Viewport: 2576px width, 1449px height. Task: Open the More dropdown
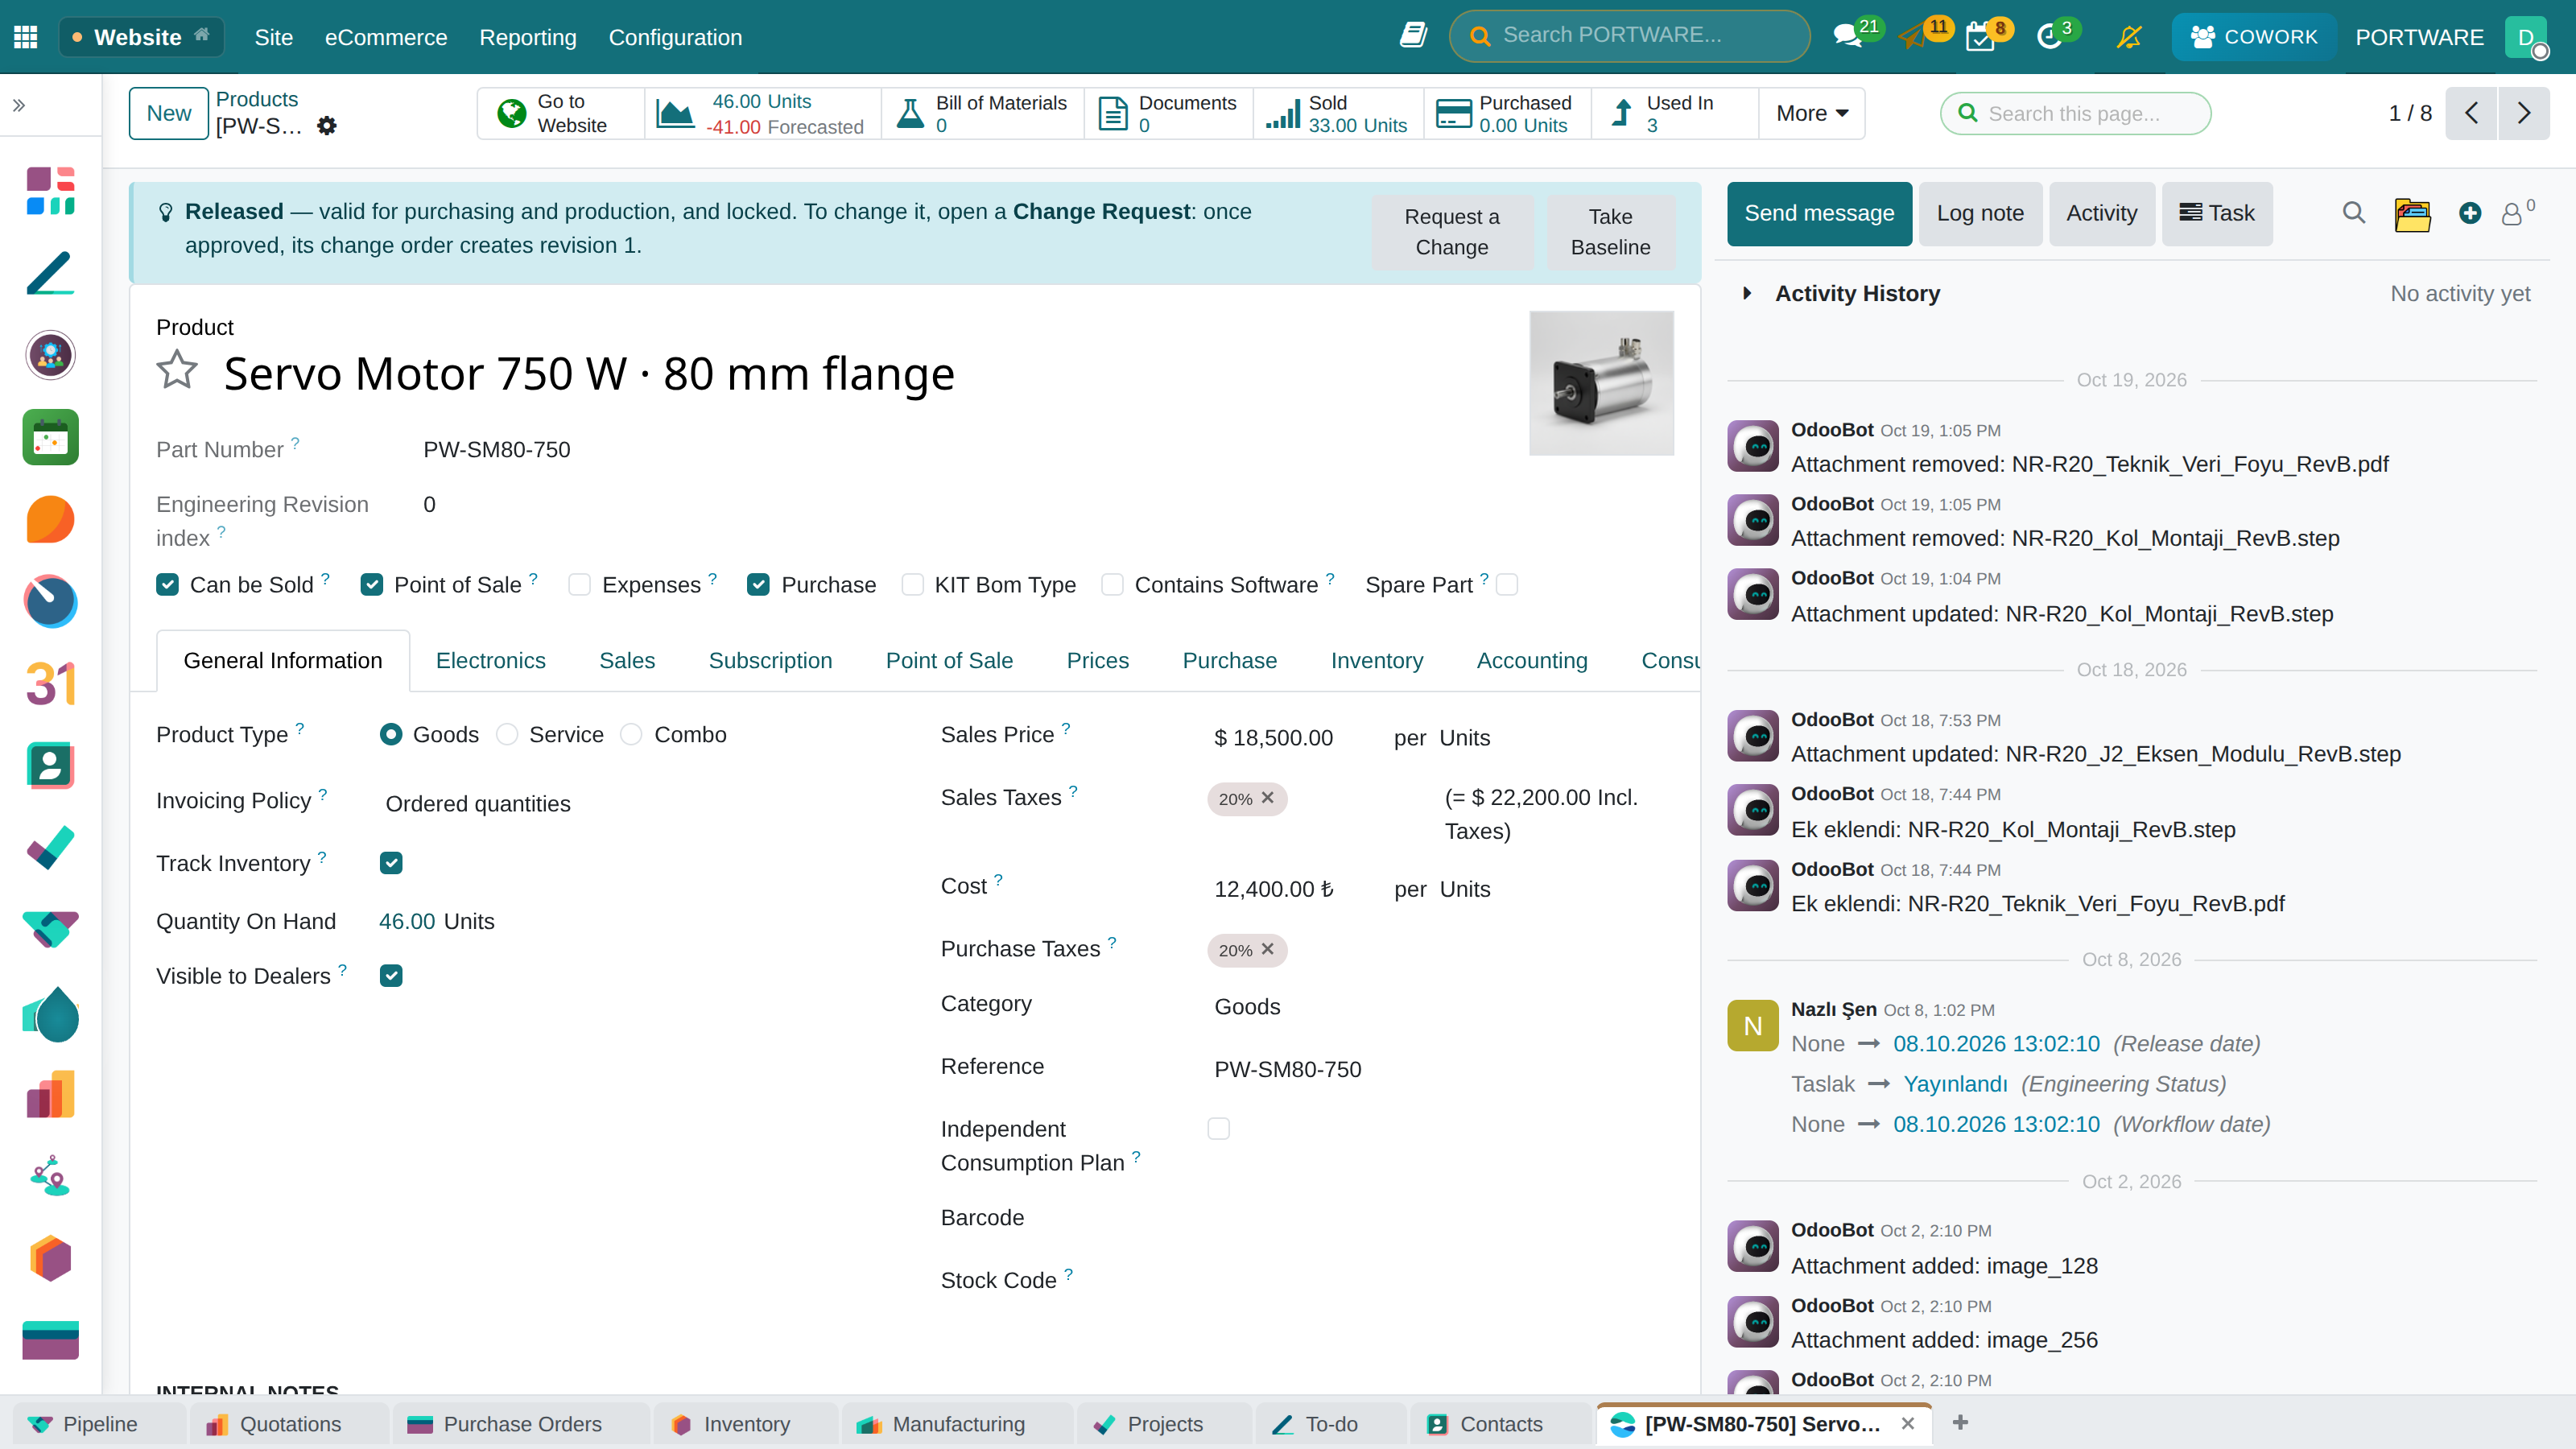pos(1811,113)
